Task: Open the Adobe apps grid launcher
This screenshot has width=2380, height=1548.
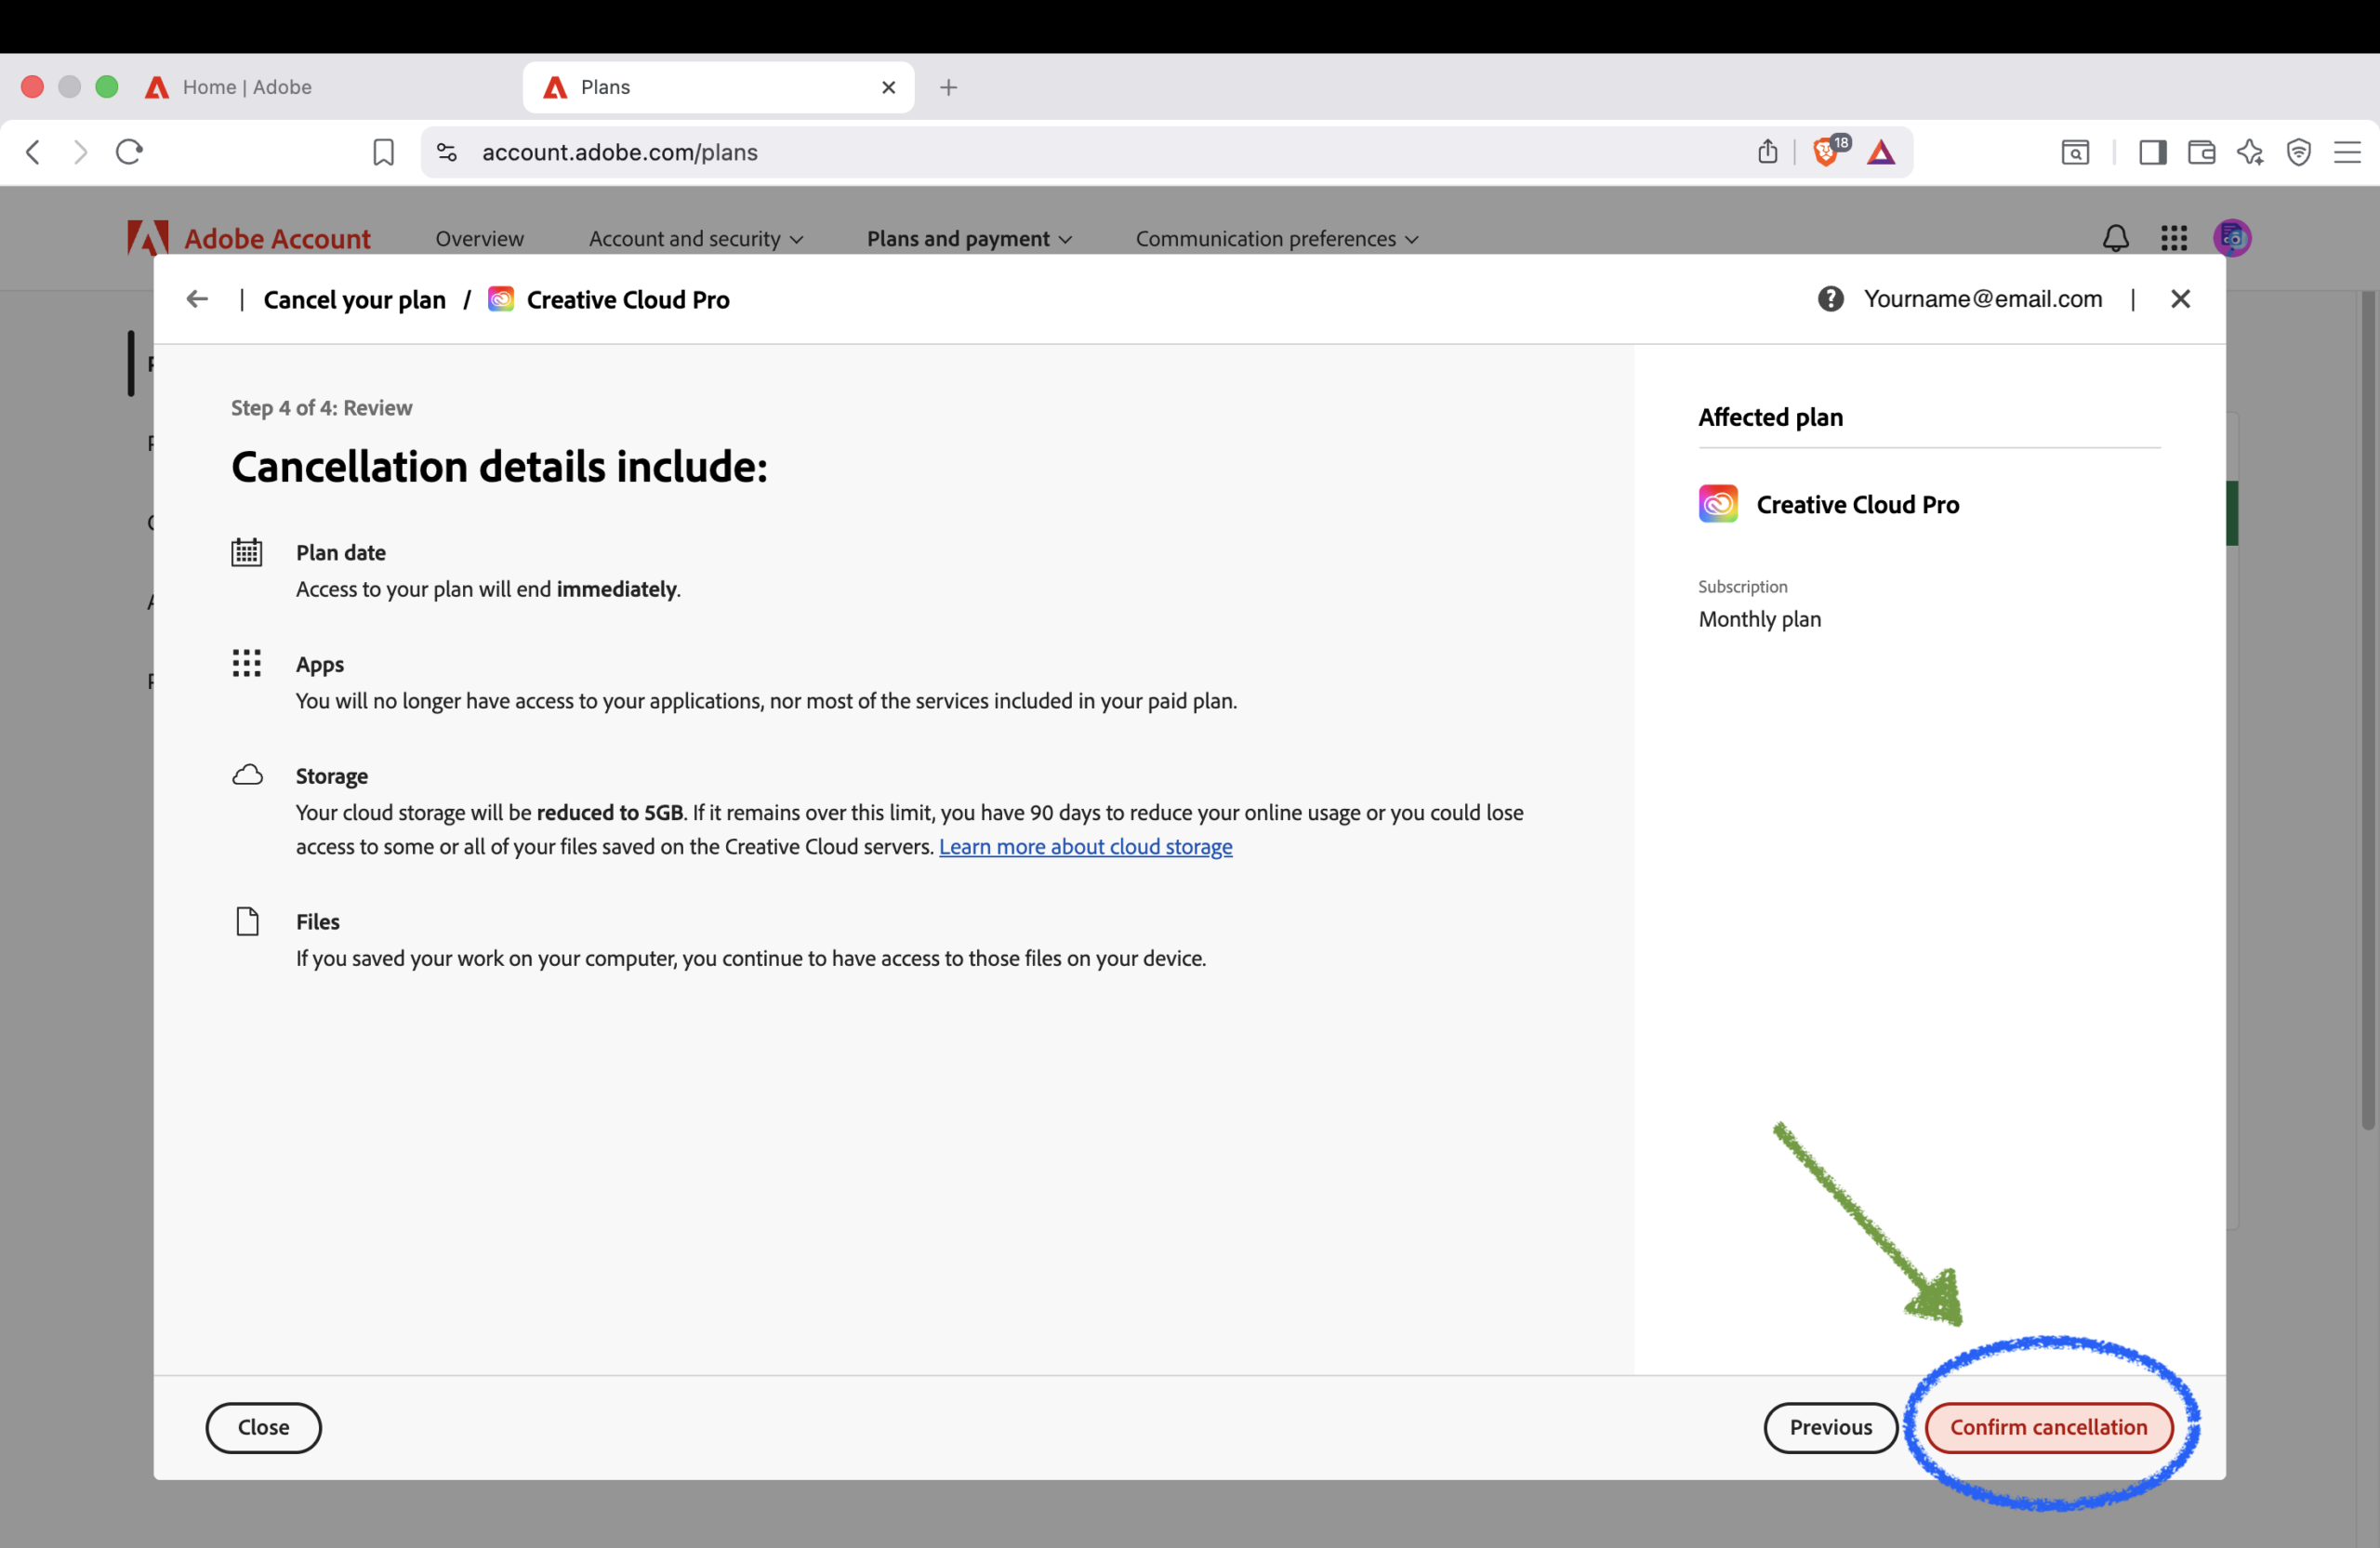Action: (x=2174, y=238)
